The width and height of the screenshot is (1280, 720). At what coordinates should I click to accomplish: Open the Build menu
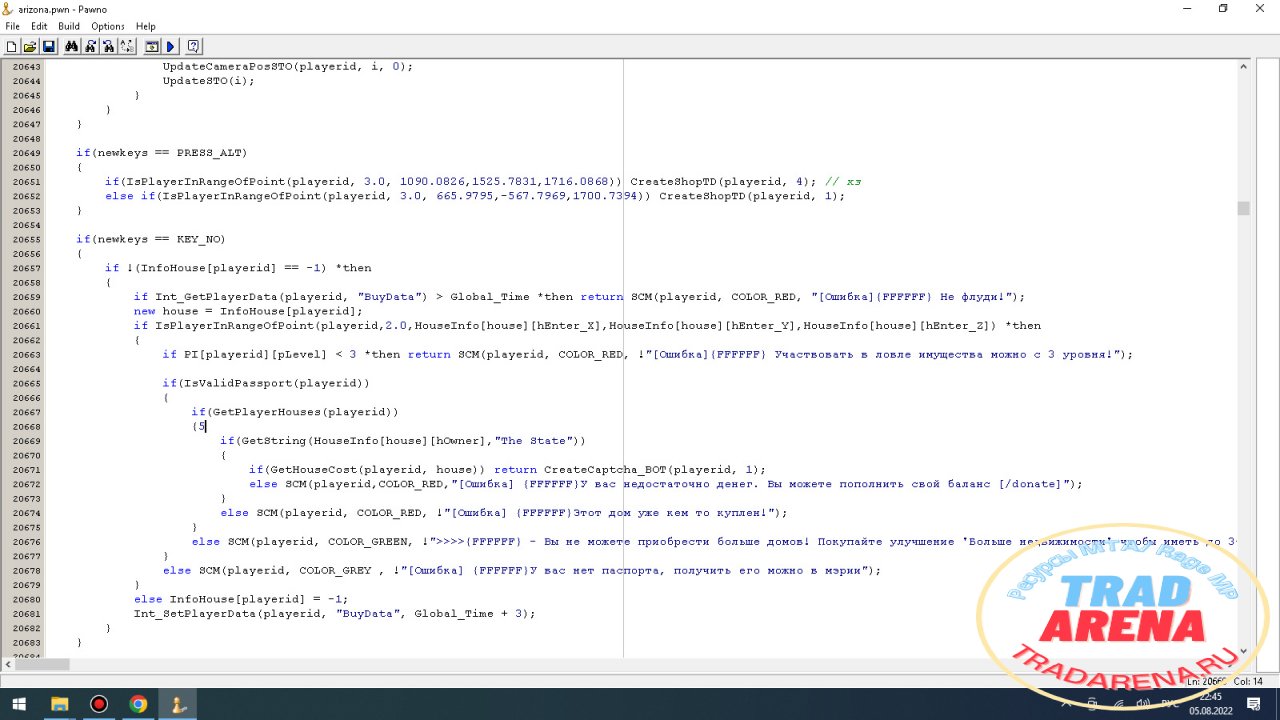[69, 26]
